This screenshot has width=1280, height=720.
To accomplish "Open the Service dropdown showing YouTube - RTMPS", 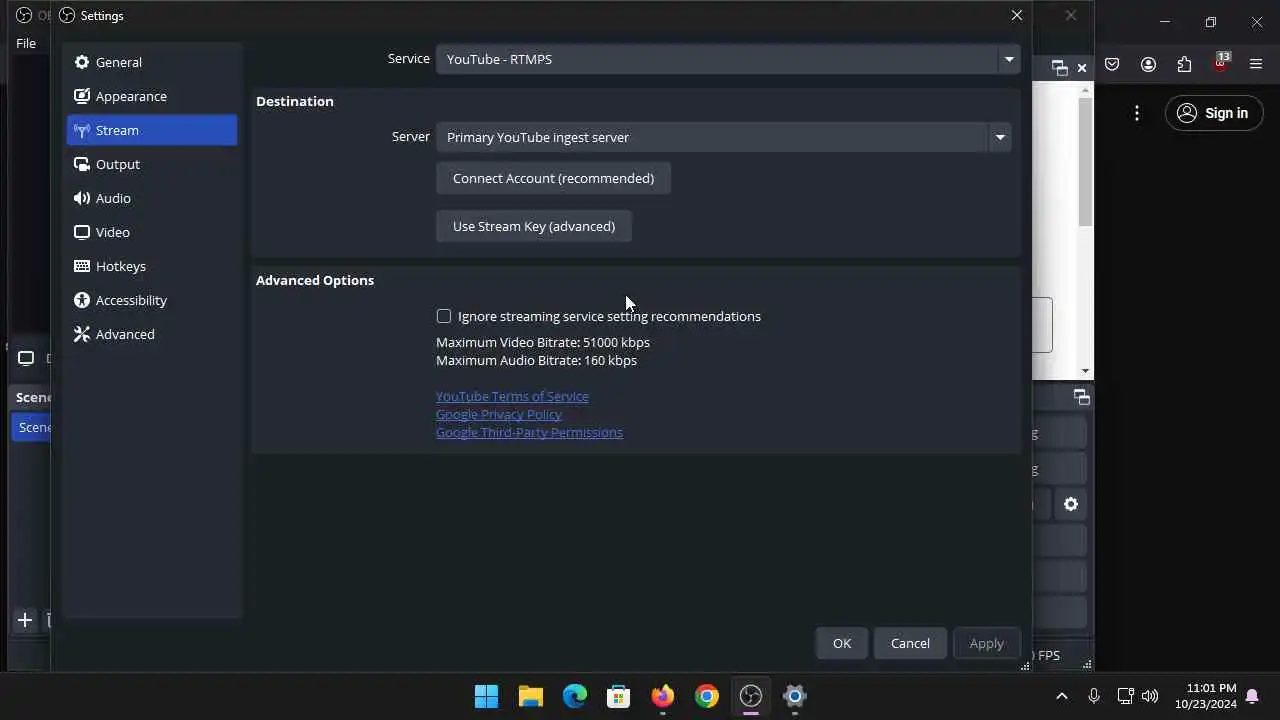I will (727, 59).
